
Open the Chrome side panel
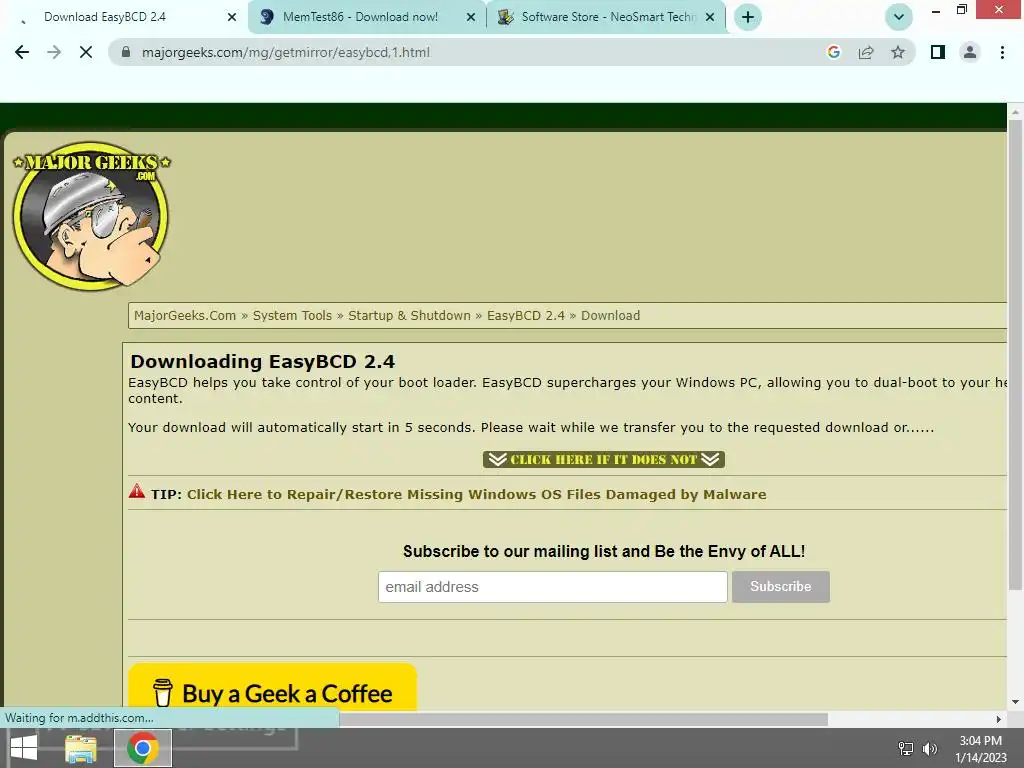pos(938,52)
